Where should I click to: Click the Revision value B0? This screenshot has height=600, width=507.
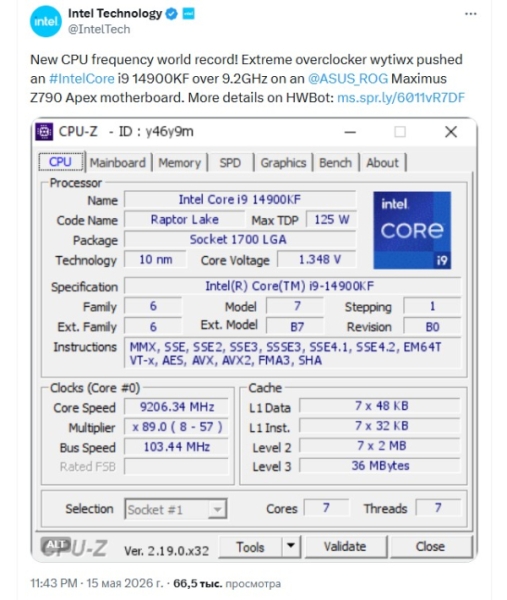[432, 326]
